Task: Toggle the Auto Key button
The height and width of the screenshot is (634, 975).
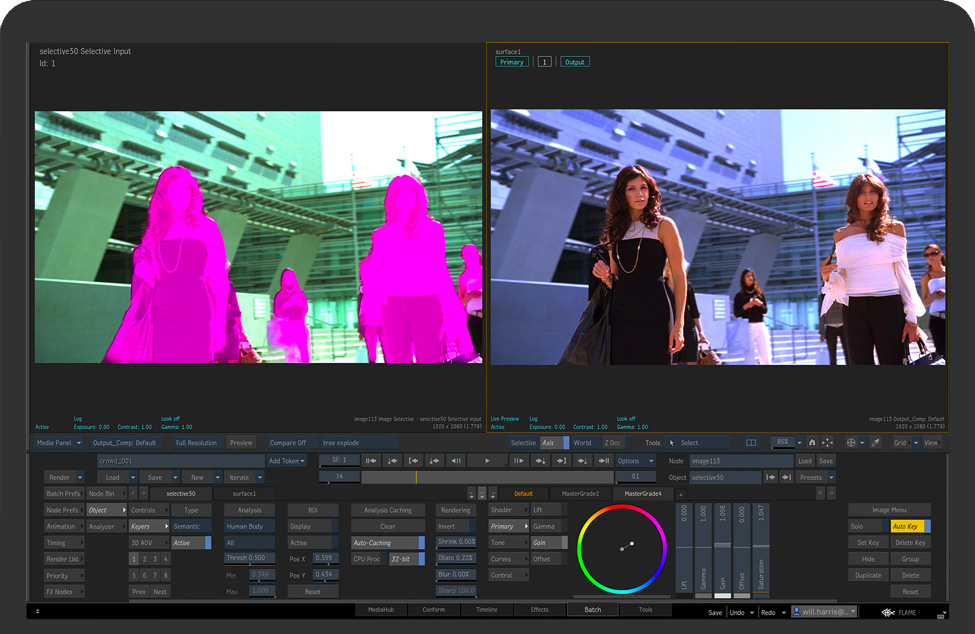Action: pyautogui.click(x=909, y=526)
